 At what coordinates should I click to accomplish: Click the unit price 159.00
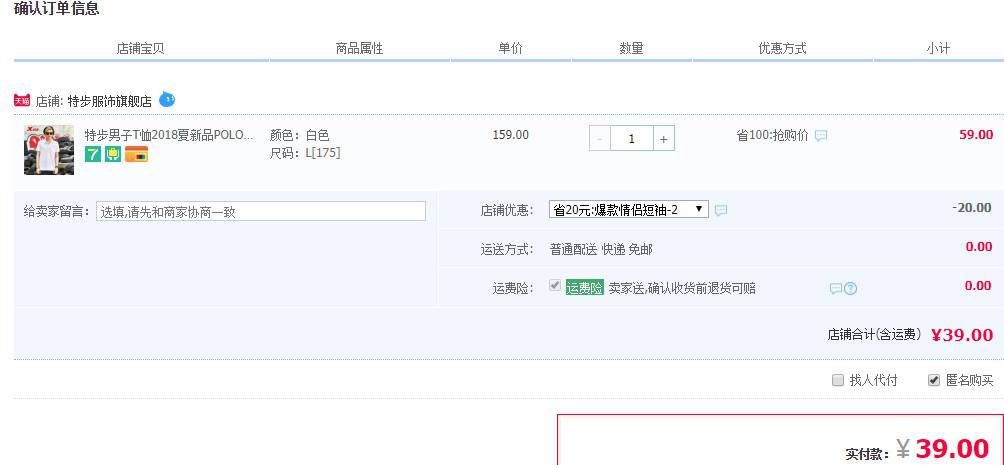tap(510, 135)
